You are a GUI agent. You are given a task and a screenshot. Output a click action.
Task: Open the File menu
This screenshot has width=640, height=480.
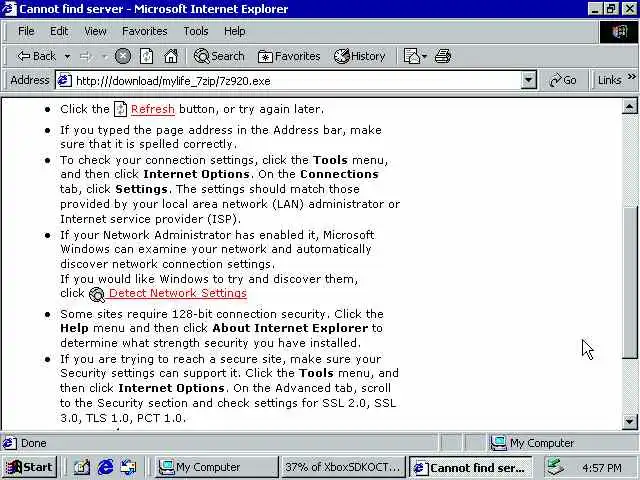coord(26,31)
